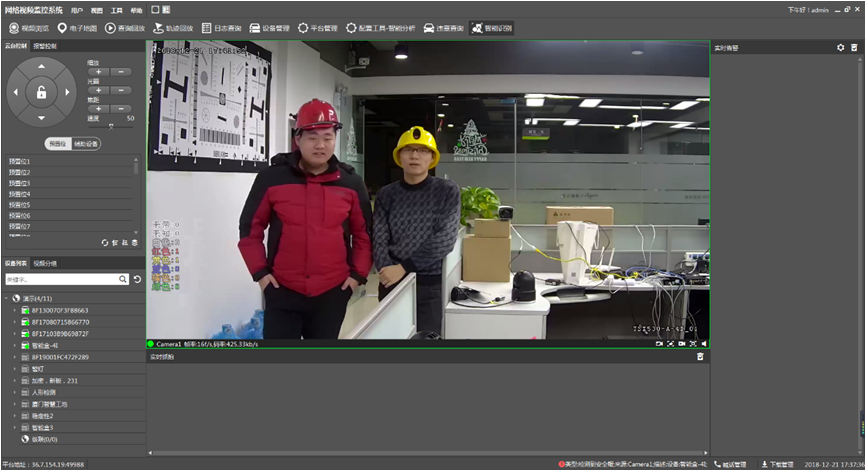Click the aperture (光圈) minus button
The height and width of the screenshot is (471, 866).
click(x=121, y=90)
